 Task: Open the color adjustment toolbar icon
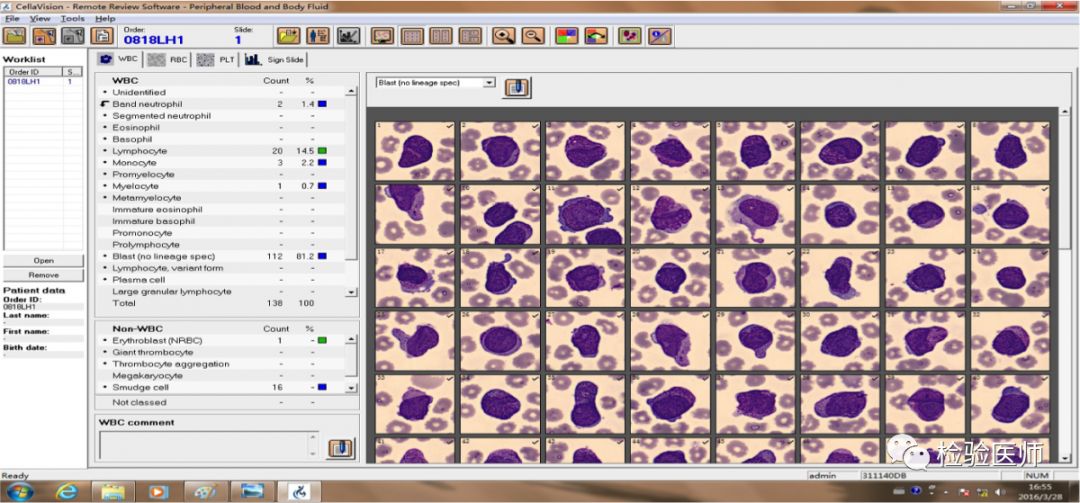(x=566, y=36)
